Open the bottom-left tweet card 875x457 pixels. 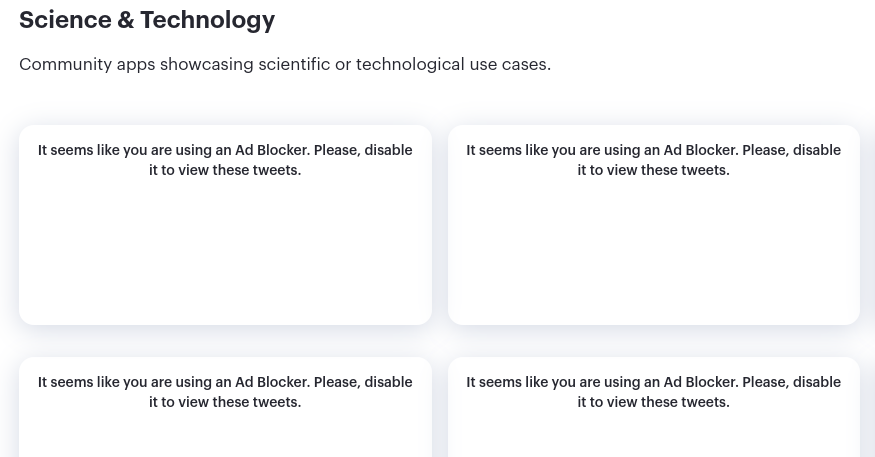(x=225, y=407)
